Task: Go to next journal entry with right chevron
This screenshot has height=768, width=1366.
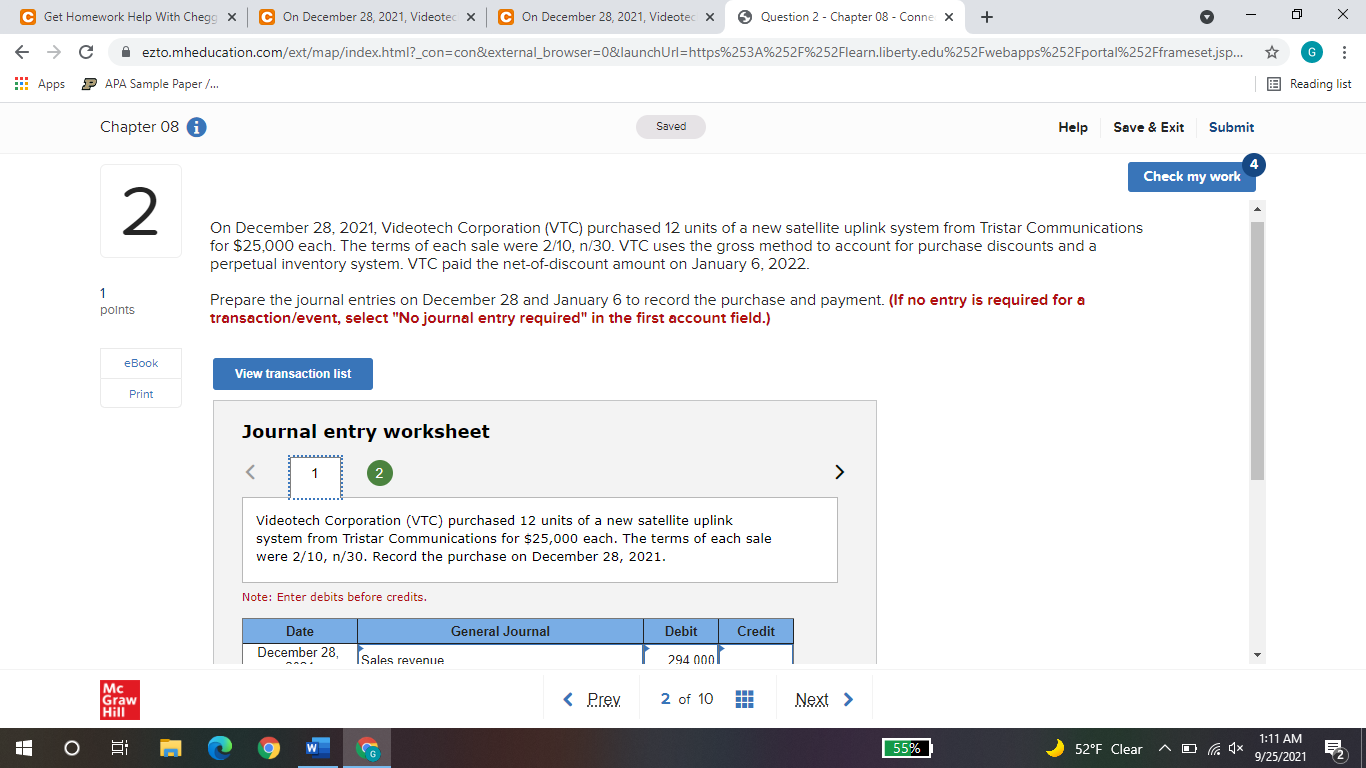Action: pyautogui.click(x=839, y=472)
